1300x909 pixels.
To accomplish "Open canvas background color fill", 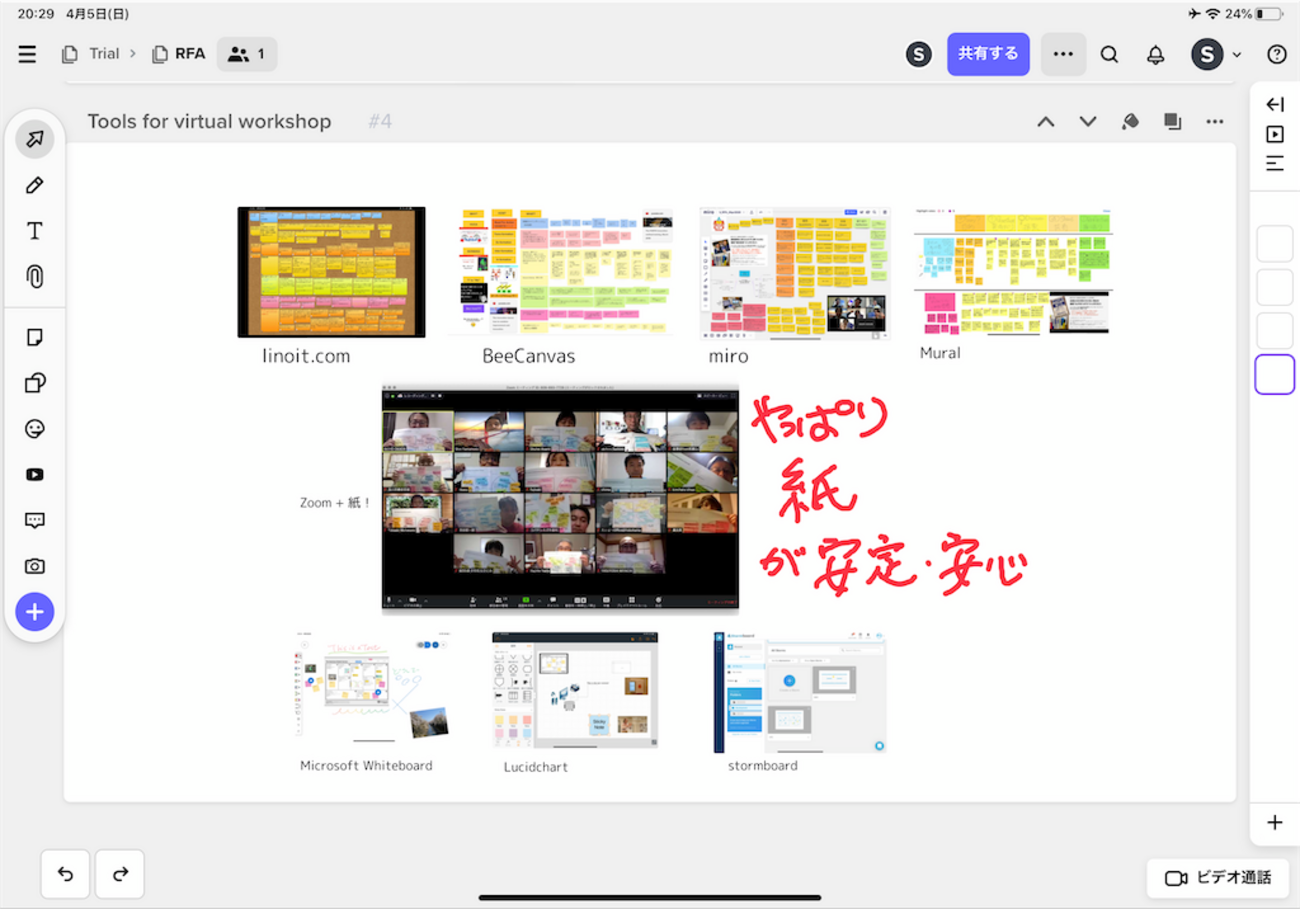I will click(1130, 122).
